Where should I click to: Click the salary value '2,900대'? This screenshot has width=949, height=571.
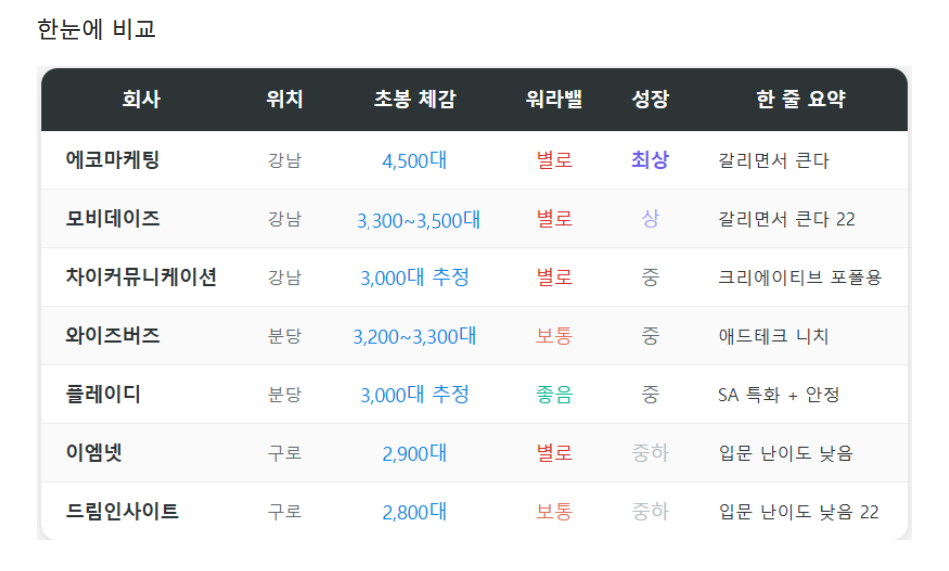pos(415,453)
